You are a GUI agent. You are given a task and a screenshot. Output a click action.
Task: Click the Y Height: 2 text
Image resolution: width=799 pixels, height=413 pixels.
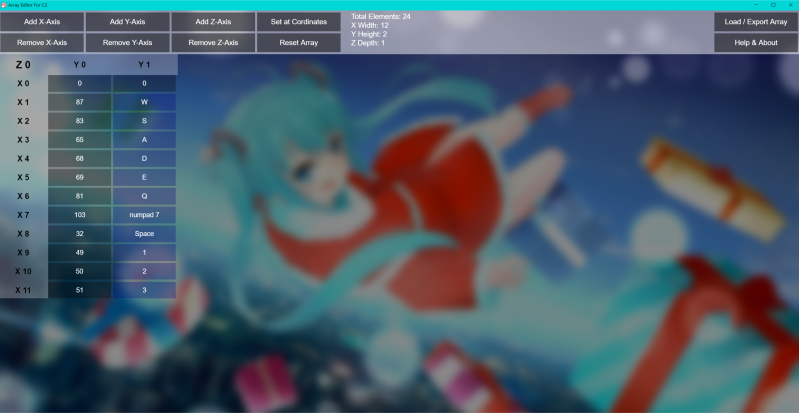click(x=369, y=34)
